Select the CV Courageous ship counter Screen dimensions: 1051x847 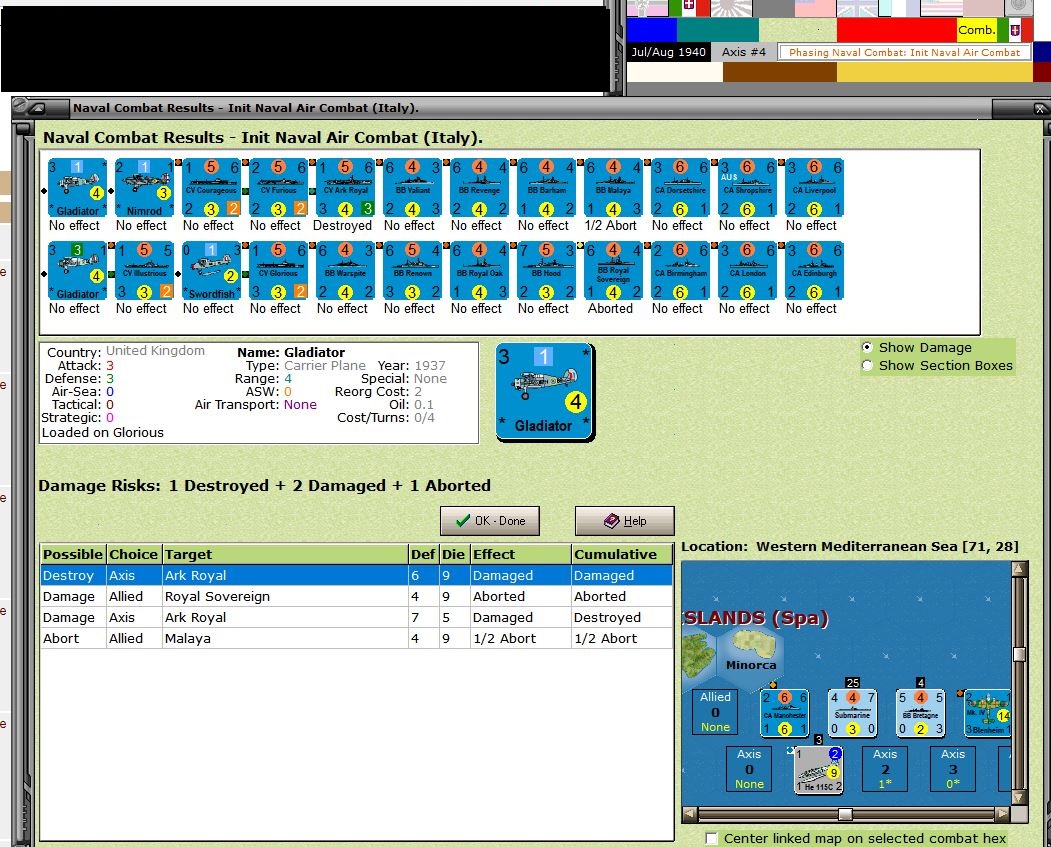211,187
